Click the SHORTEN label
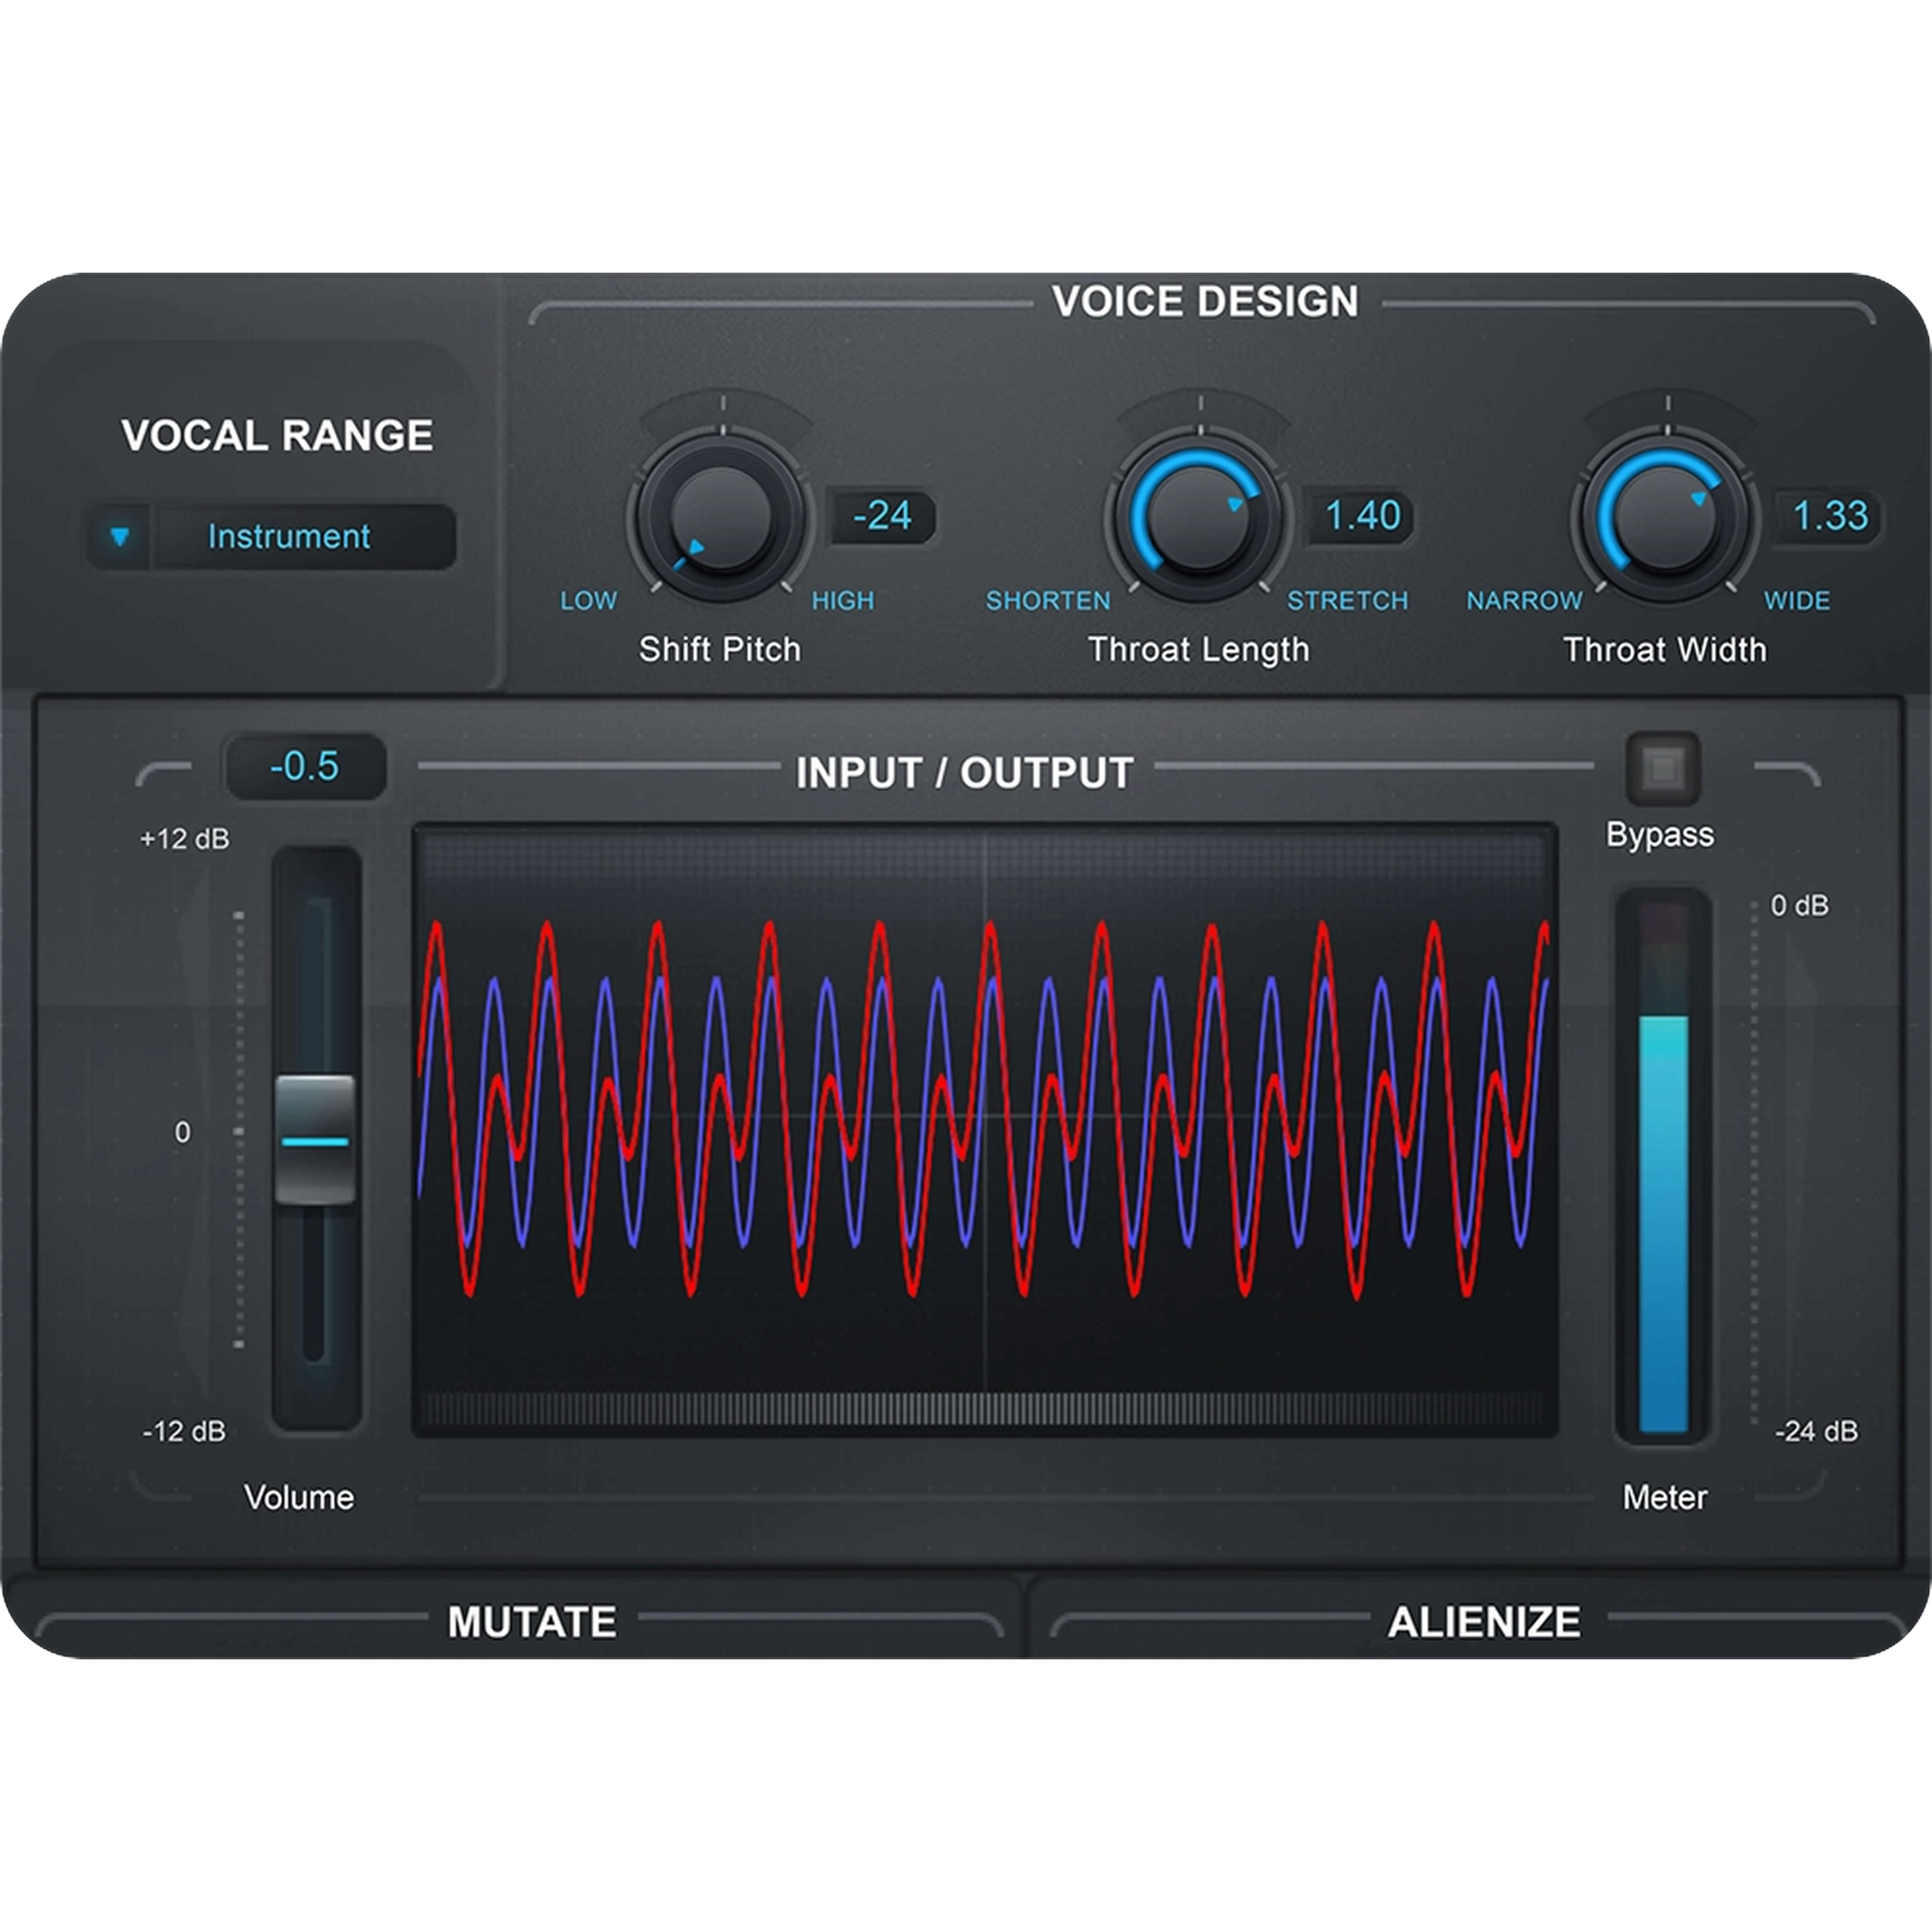The width and height of the screenshot is (1932, 1932). click(1047, 601)
